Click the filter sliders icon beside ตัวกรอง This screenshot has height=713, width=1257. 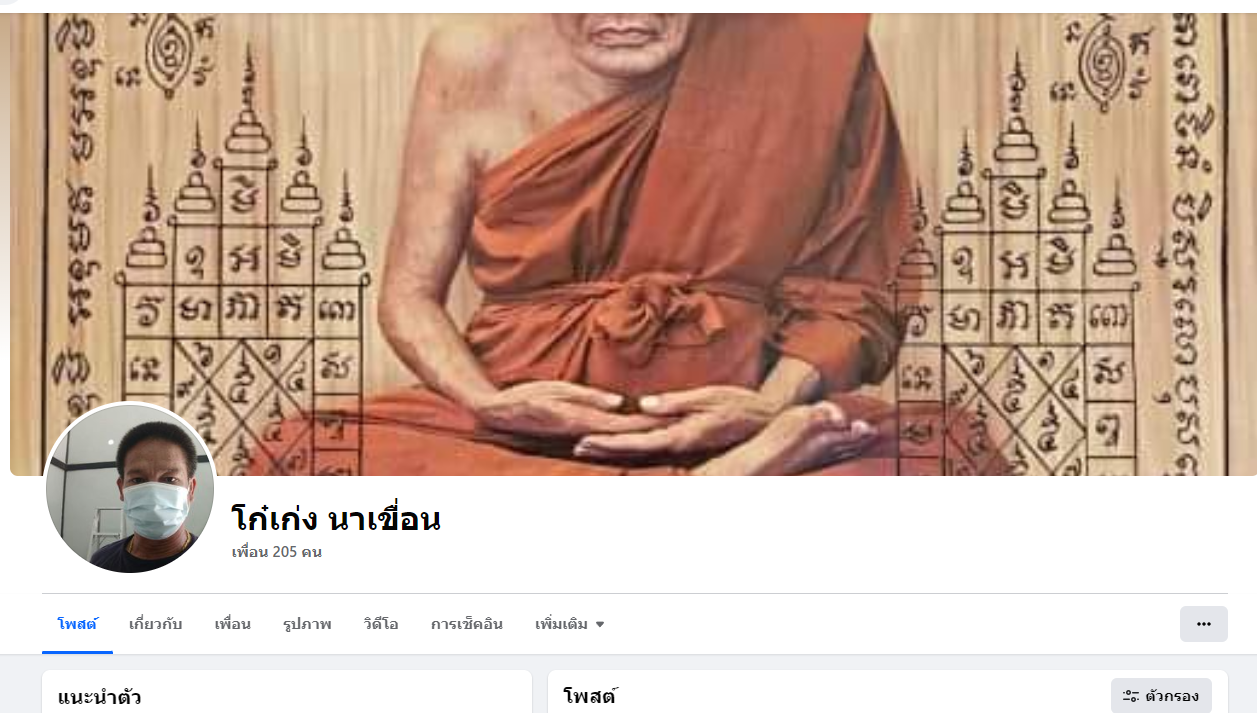click(1131, 696)
